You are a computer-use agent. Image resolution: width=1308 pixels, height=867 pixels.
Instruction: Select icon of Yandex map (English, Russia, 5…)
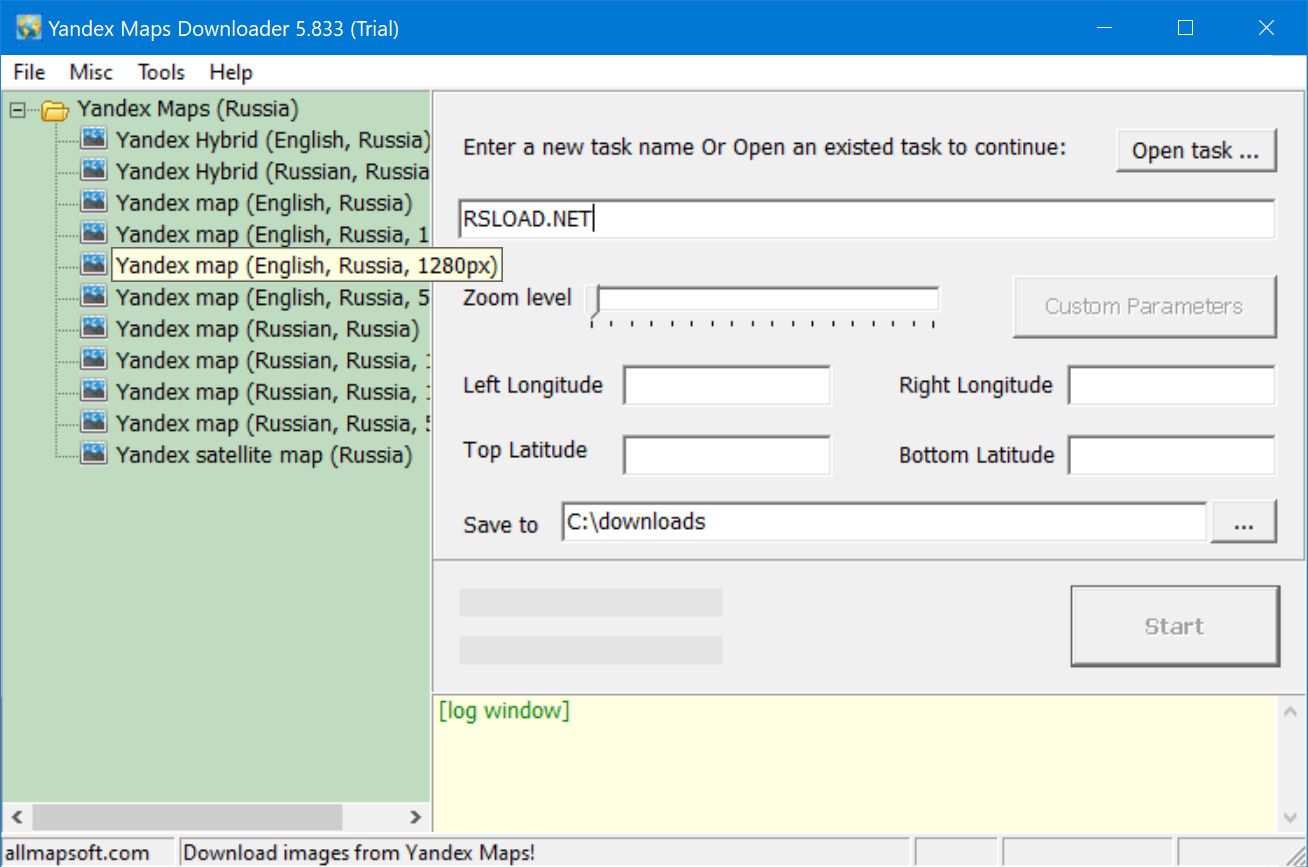coord(94,297)
